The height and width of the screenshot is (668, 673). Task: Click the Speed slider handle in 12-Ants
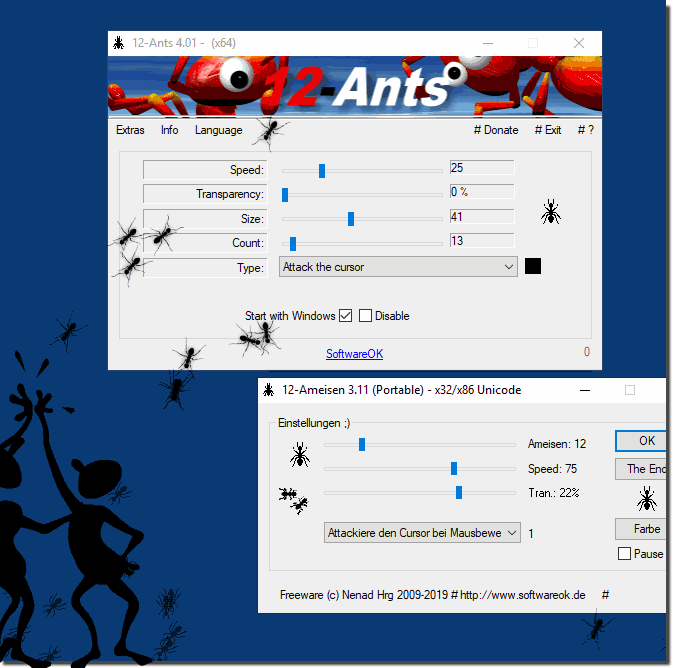[322, 170]
